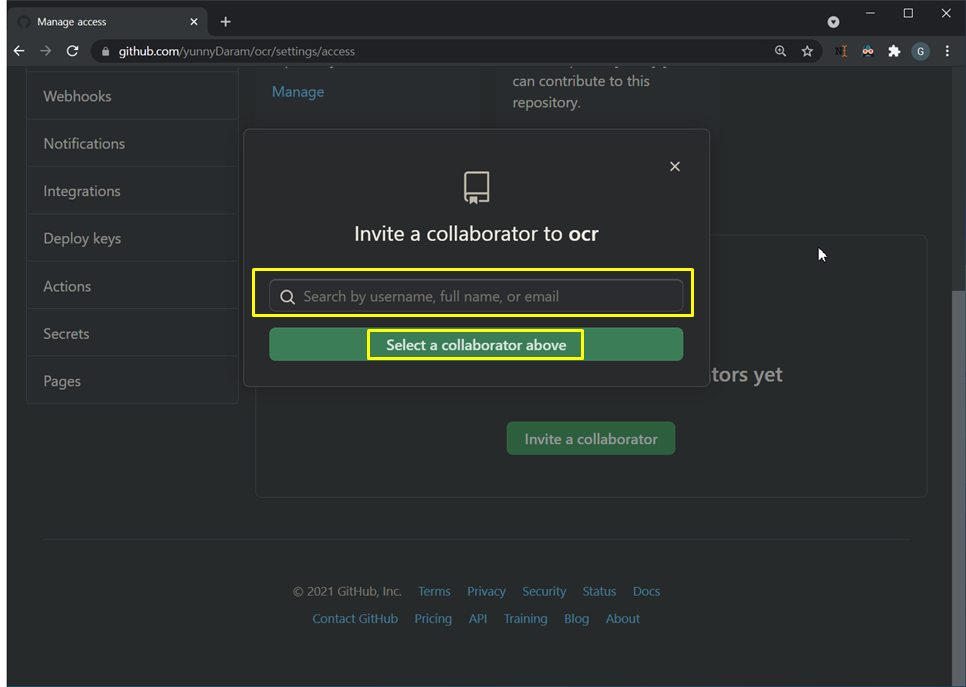966x687 pixels.
Task: Click the Select a collaborator above button
Action: coord(476,344)
